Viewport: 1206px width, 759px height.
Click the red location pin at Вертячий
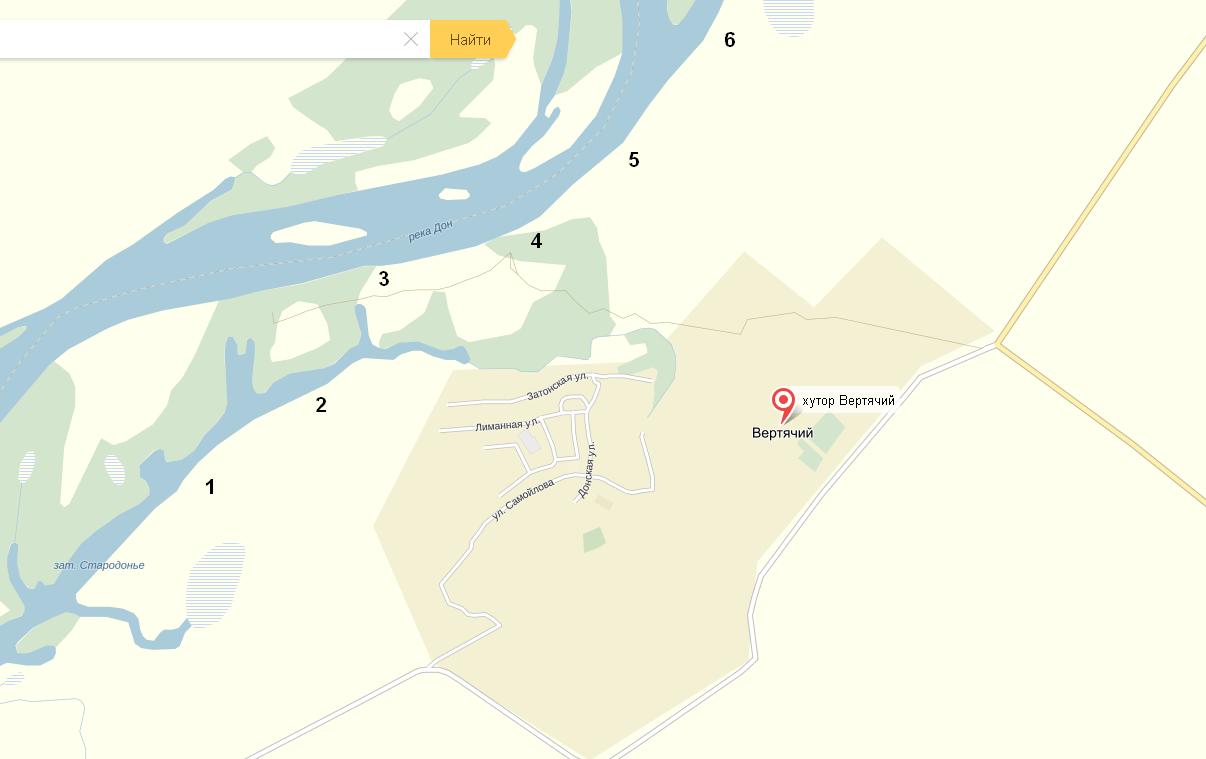[x=784, y=405]
